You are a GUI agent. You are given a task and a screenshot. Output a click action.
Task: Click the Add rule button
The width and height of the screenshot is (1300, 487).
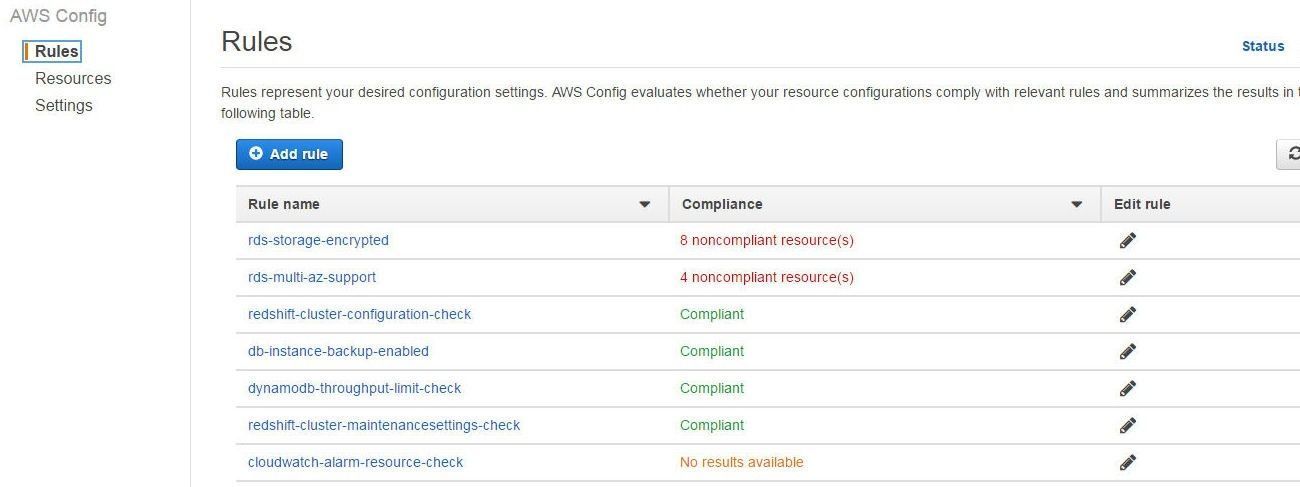click(x=289, y=154)
